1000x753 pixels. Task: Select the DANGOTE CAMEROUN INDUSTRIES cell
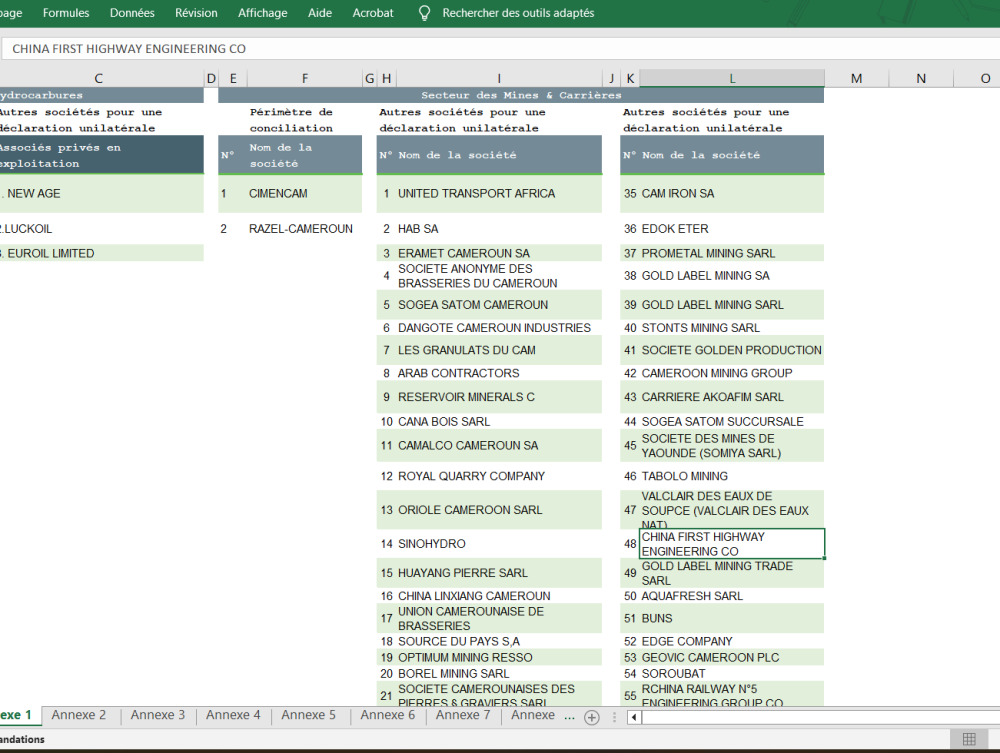click(499, 328)
